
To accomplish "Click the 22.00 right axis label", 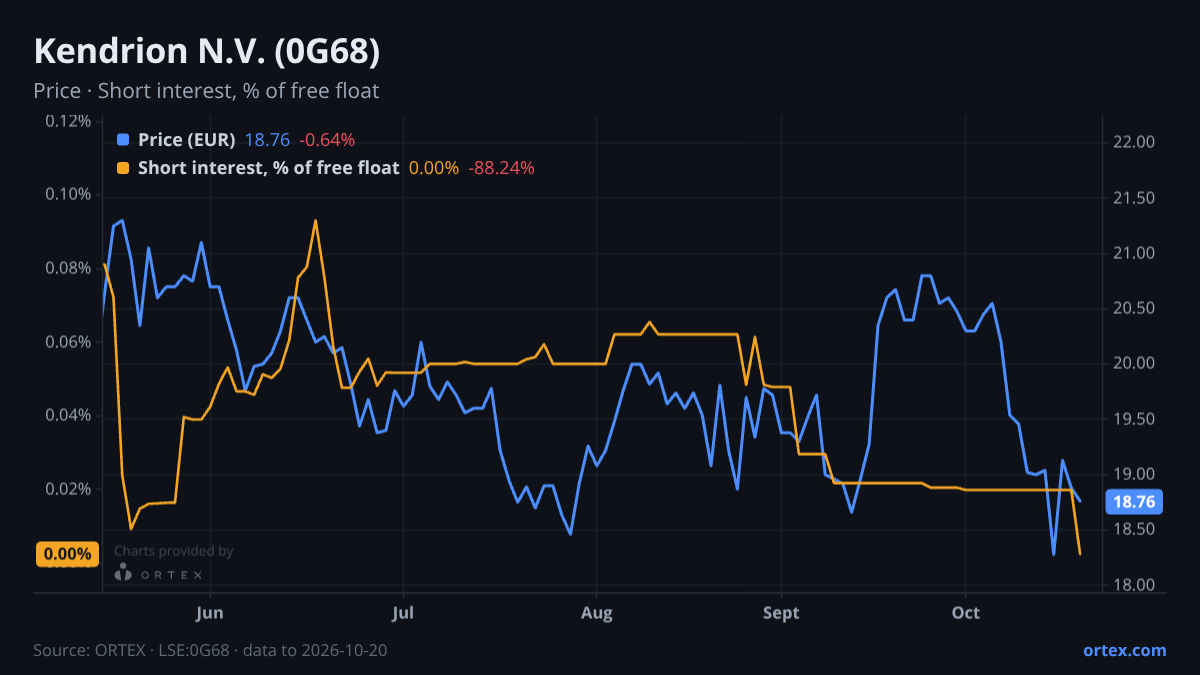I will point(1134,142).
